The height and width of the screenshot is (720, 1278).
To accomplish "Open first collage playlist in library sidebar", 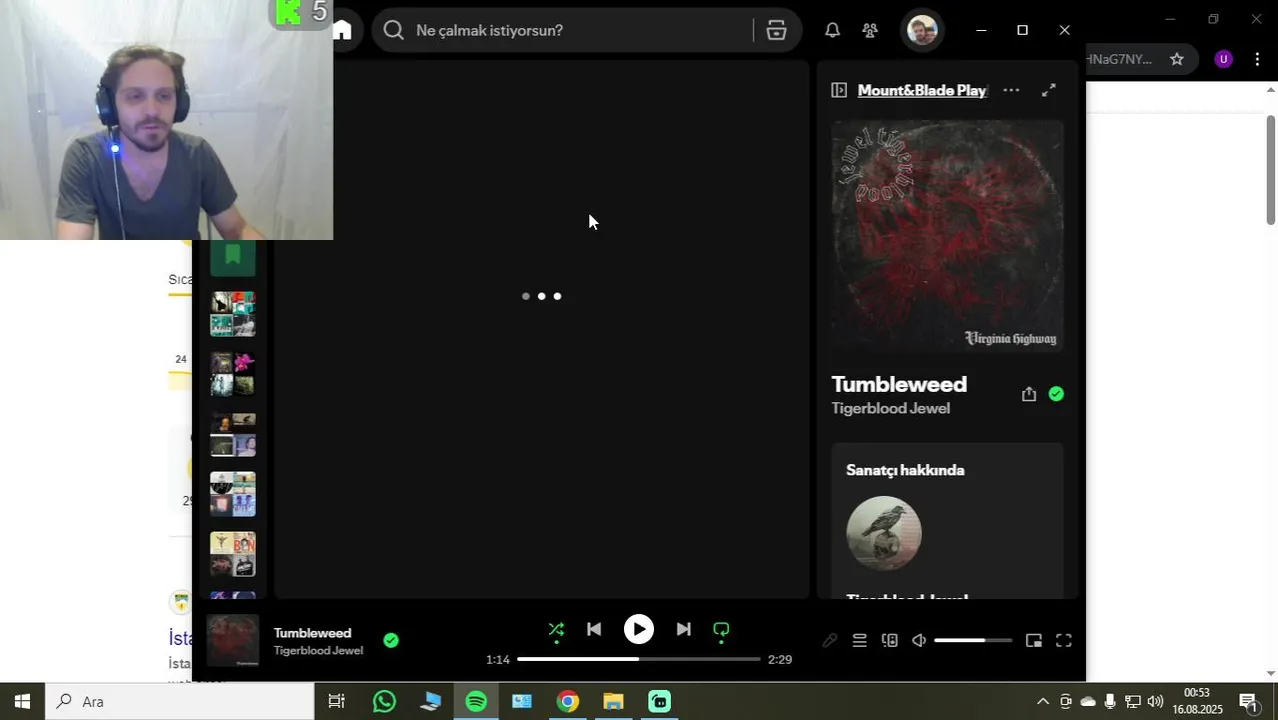I will 233,314.
